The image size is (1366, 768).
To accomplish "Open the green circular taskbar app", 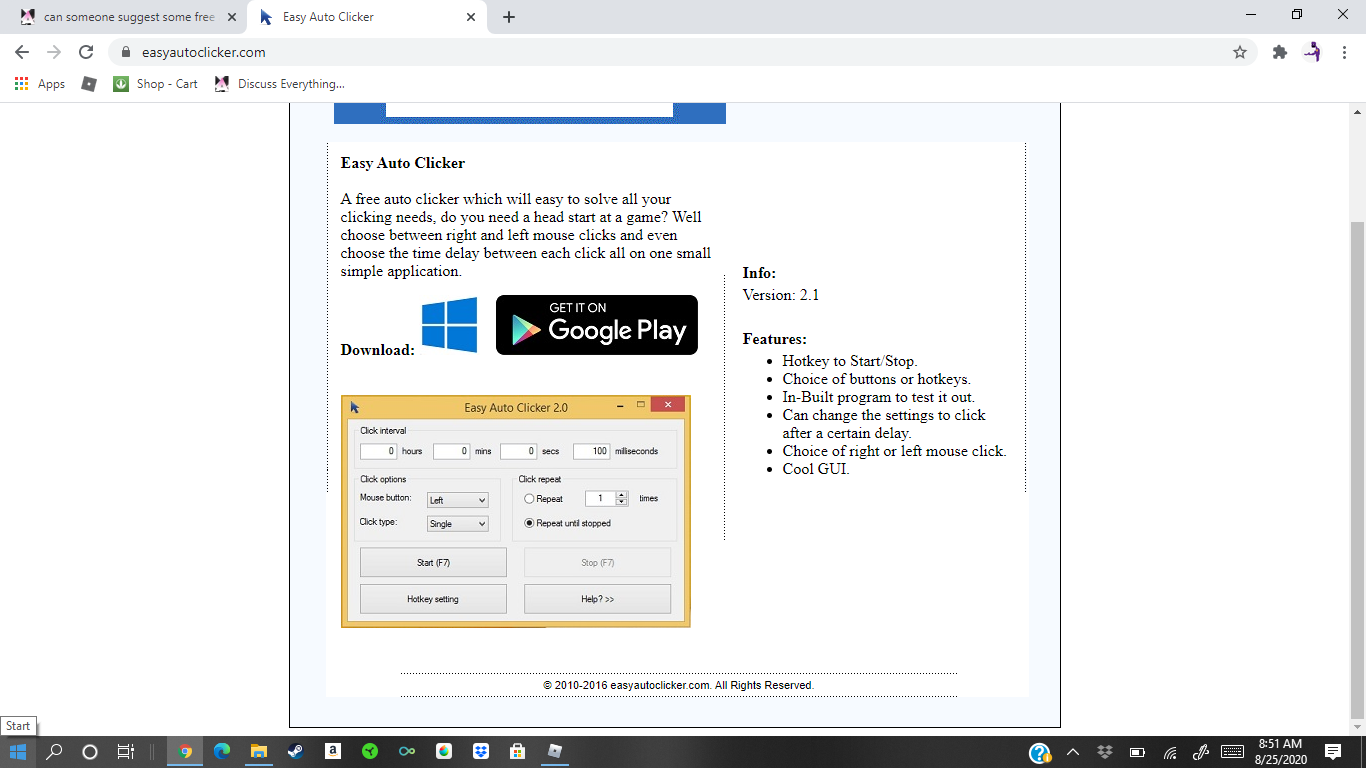I will point(370,752).
